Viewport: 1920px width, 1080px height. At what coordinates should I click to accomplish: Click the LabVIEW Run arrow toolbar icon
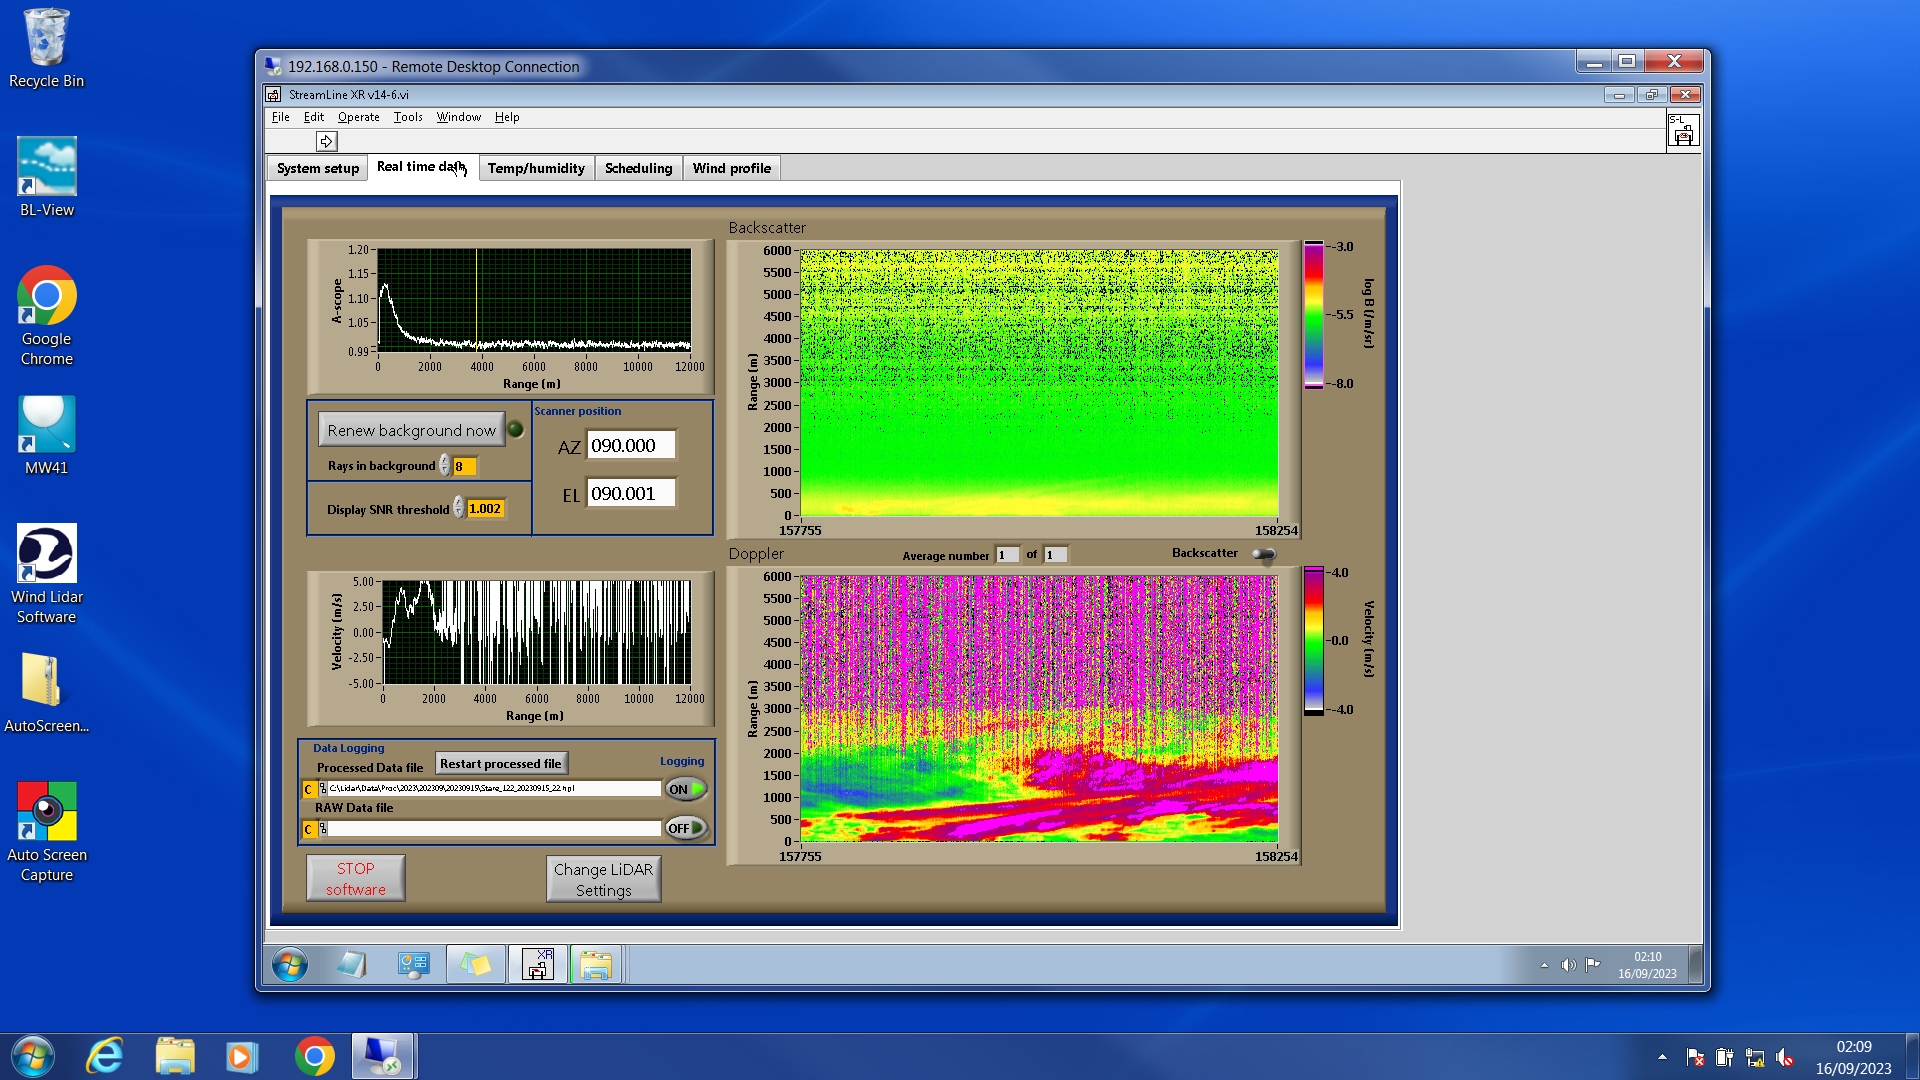(x=326, y=141)
